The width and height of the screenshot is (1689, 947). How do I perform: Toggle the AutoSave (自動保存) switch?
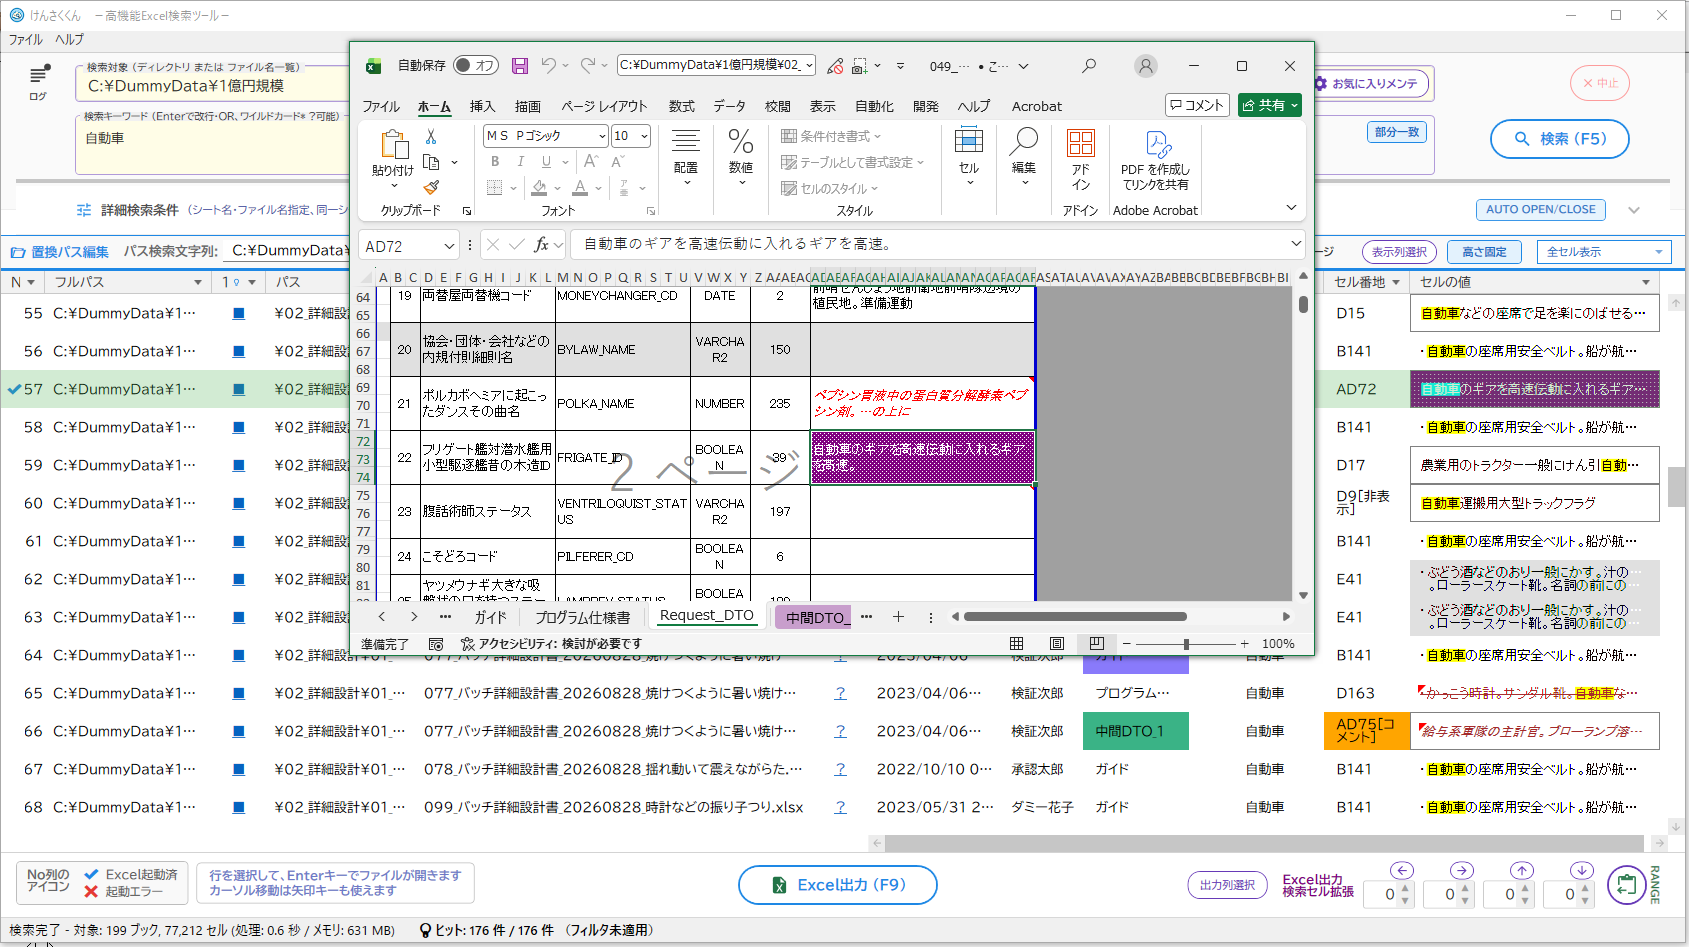click(x=476, y=66)
